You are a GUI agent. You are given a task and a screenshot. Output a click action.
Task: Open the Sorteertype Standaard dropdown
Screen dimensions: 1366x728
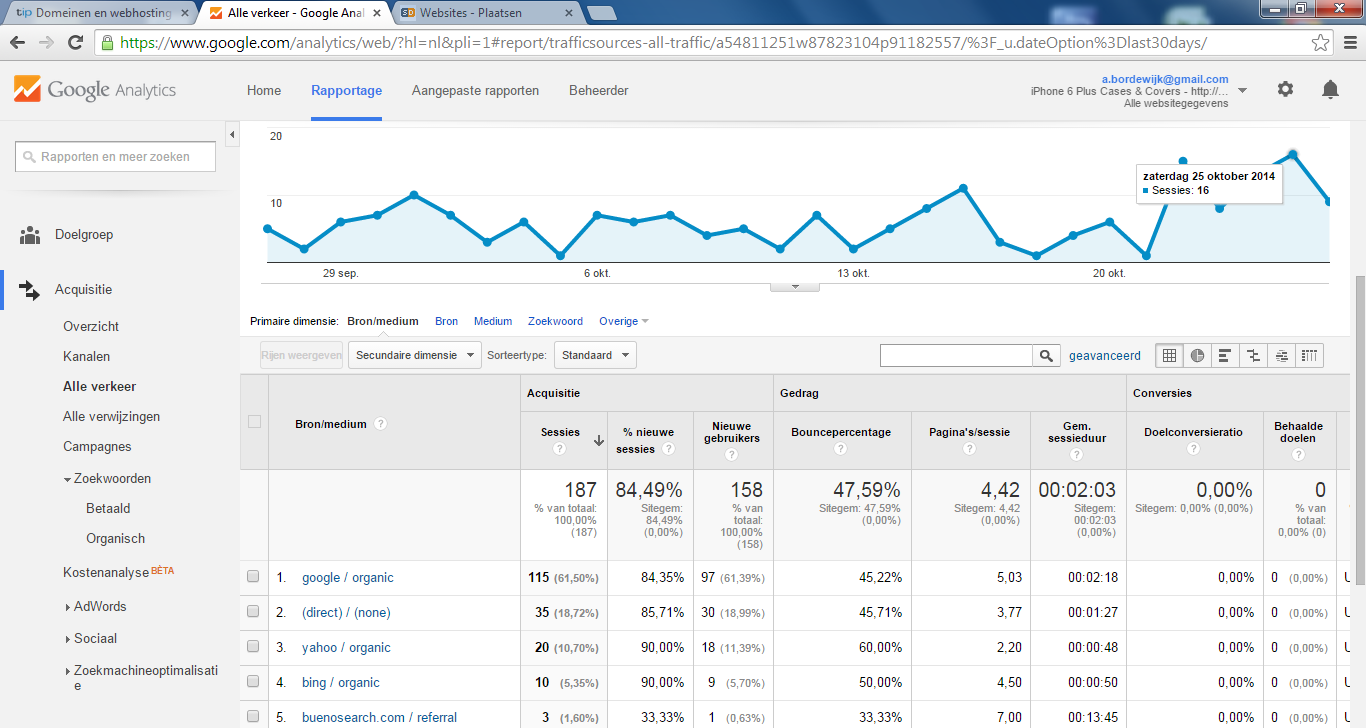(596, 355)
